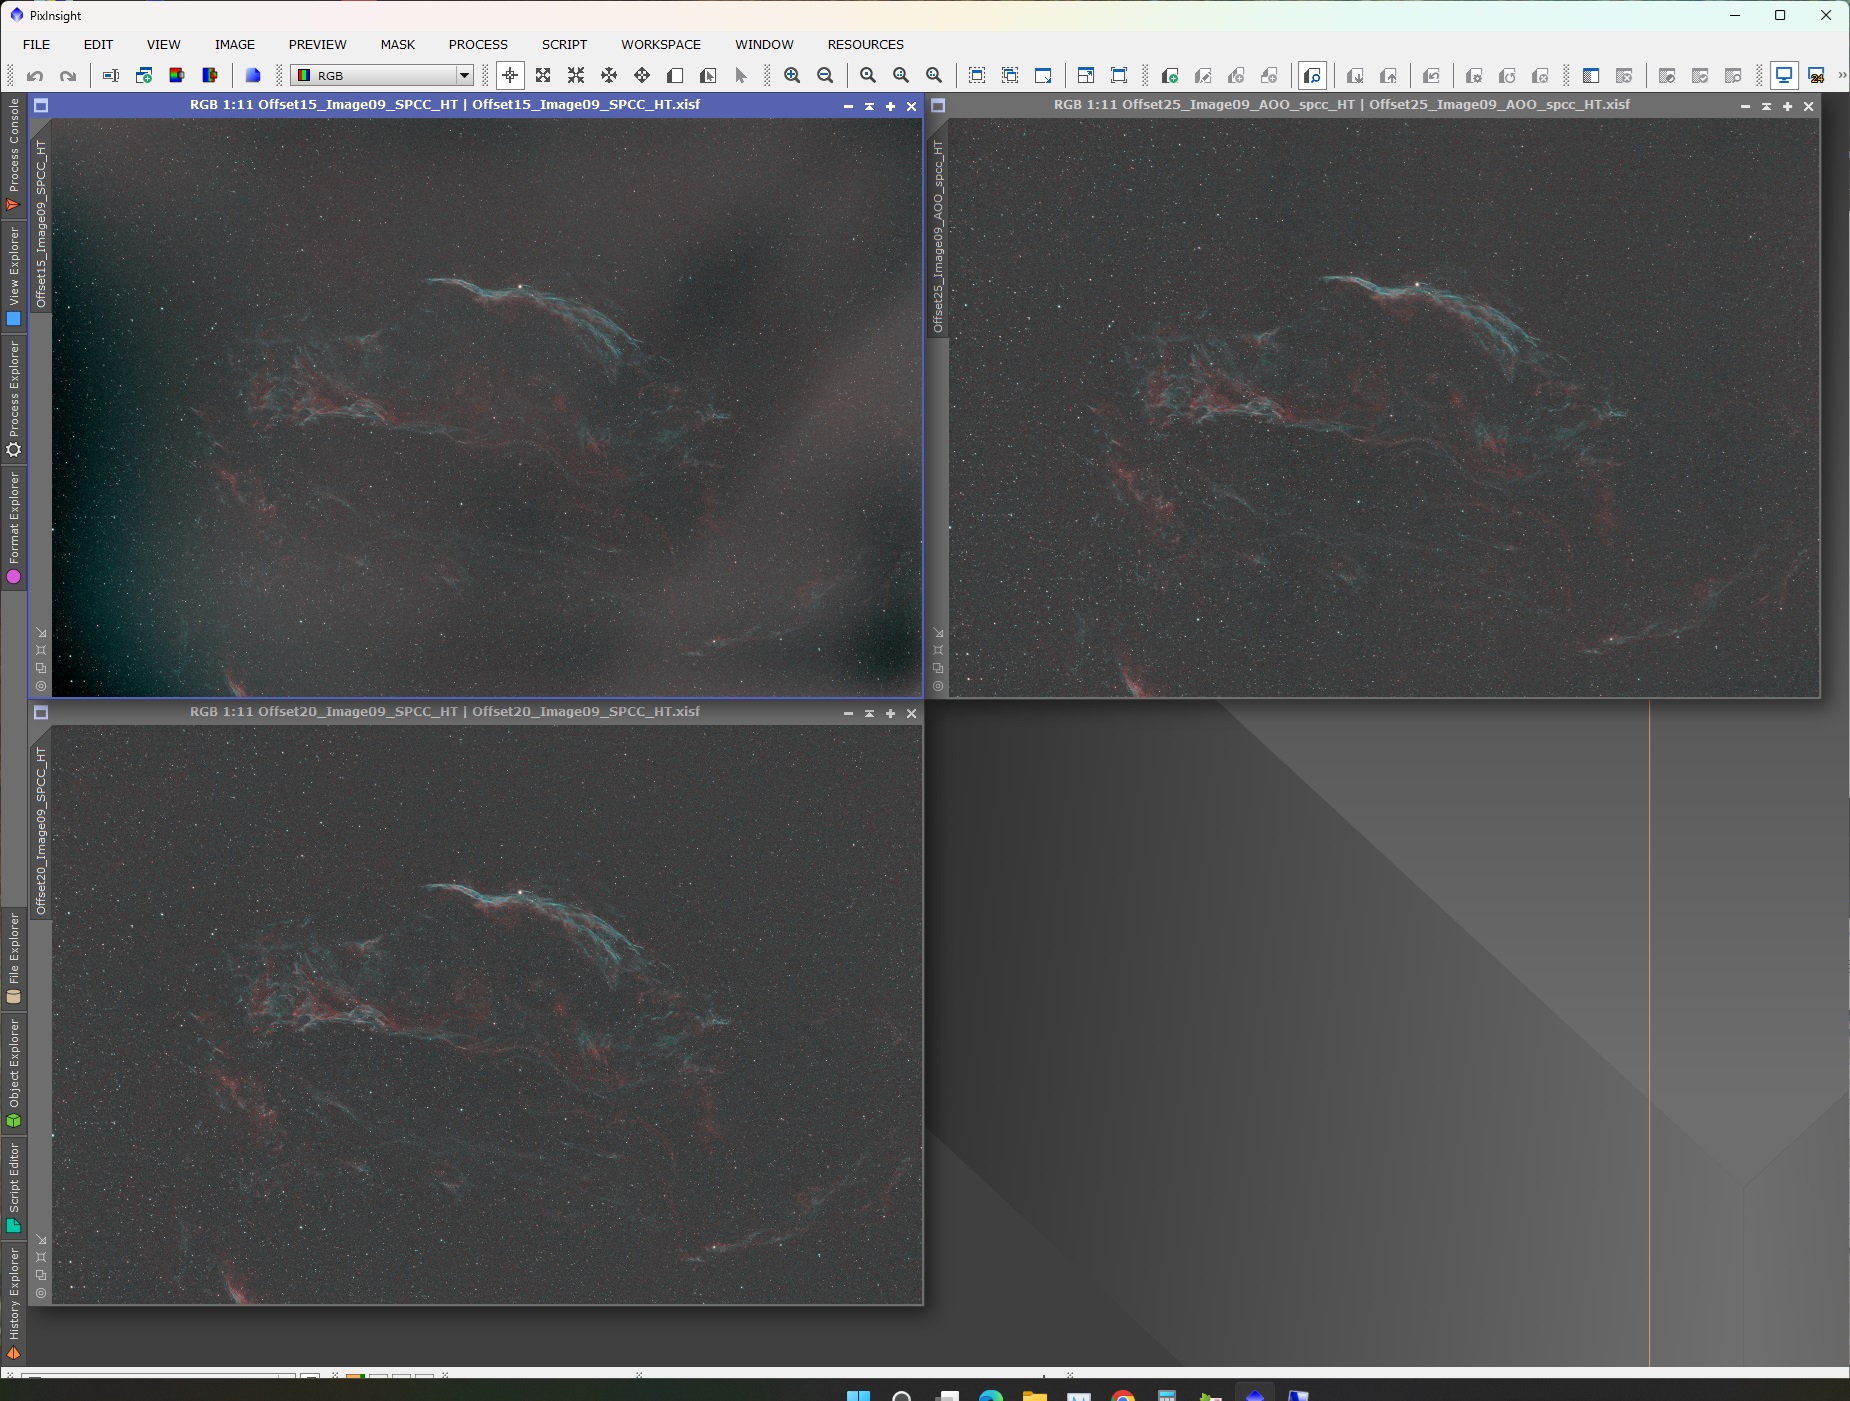
Task: Open the PREVIEW menu
Action: (x=318, y=45)
